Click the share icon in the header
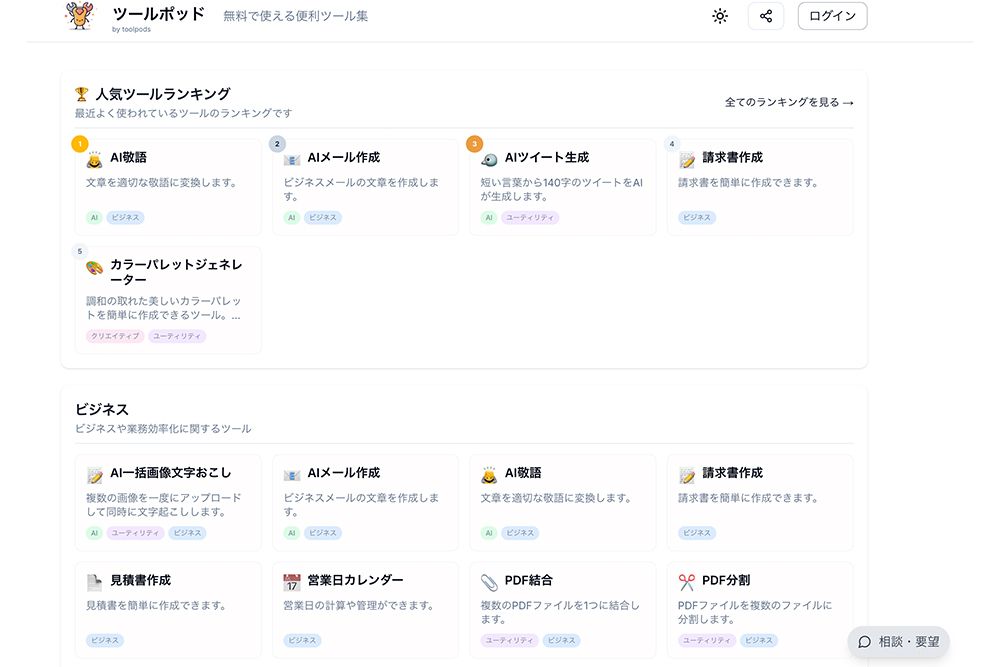 click(x=766, y=16)
